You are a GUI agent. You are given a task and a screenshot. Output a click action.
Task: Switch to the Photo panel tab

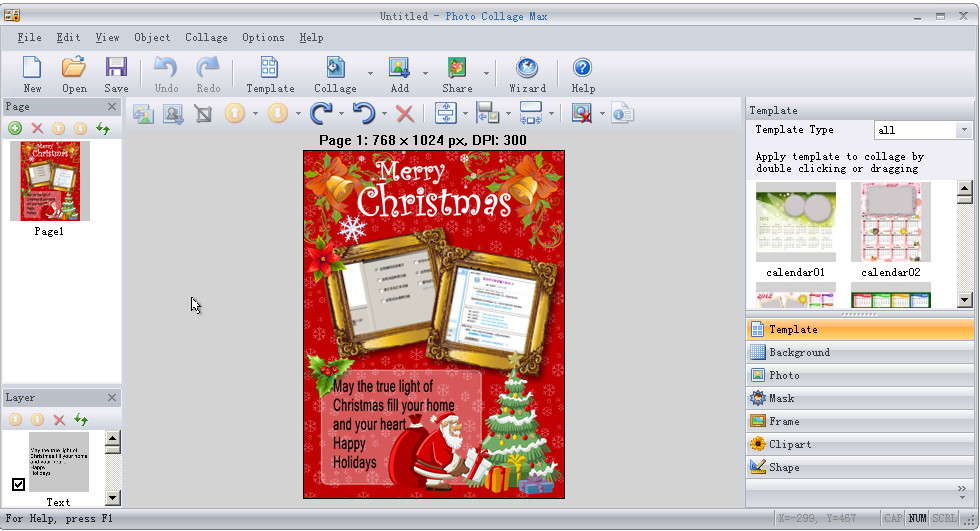(860, 375)
